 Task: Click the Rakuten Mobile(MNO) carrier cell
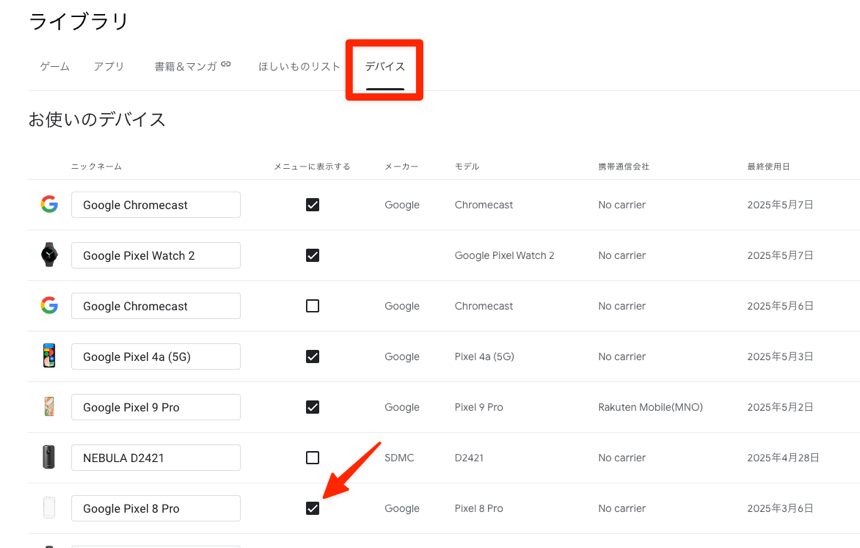point(650,407)
